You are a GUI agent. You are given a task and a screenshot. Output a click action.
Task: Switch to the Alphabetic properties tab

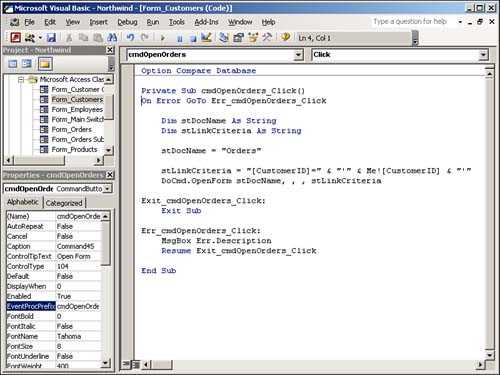coord(23,202)
